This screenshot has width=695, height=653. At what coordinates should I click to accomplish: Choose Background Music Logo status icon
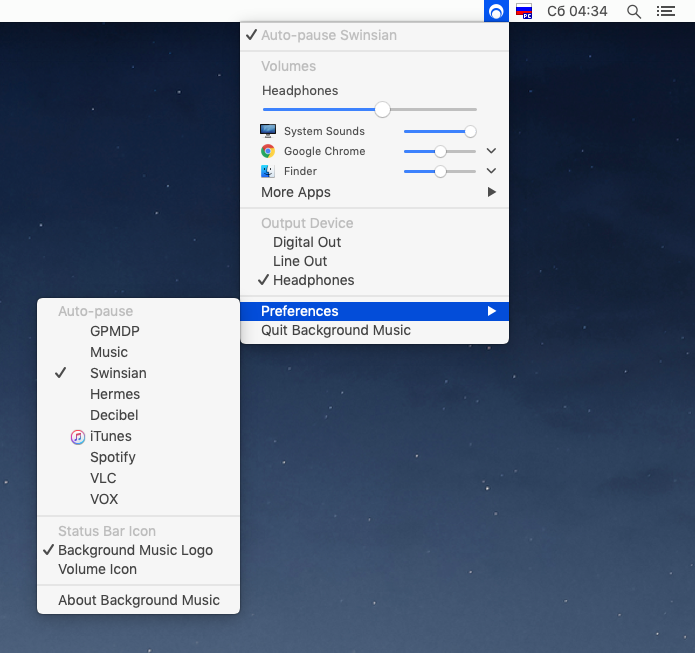click(139, 550)
